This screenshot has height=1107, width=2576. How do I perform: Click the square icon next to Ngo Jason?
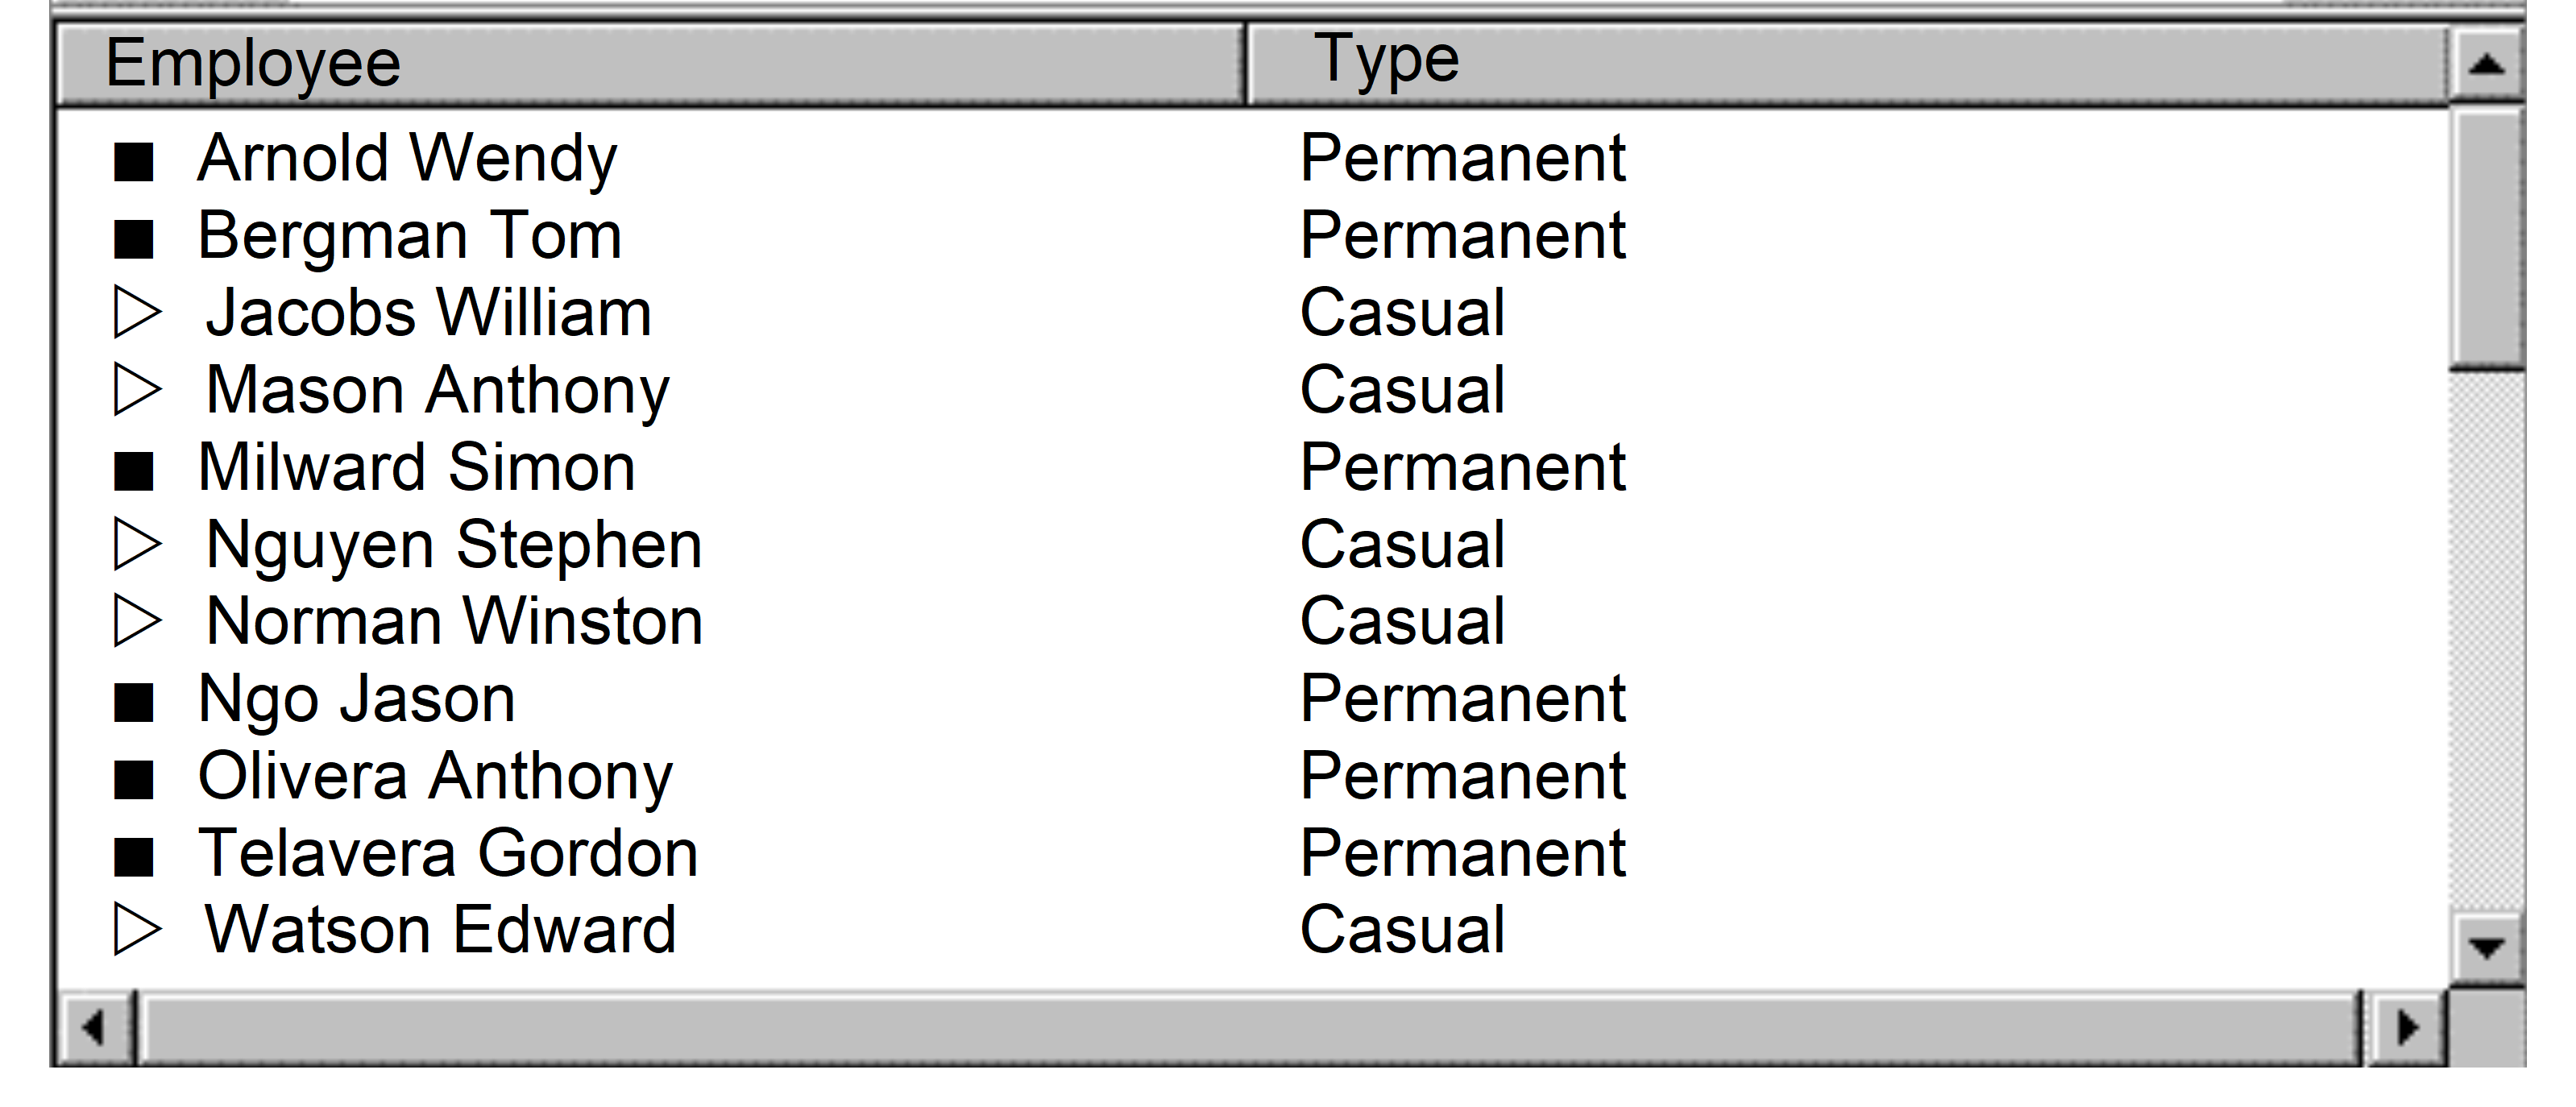[x=134, y=702]
